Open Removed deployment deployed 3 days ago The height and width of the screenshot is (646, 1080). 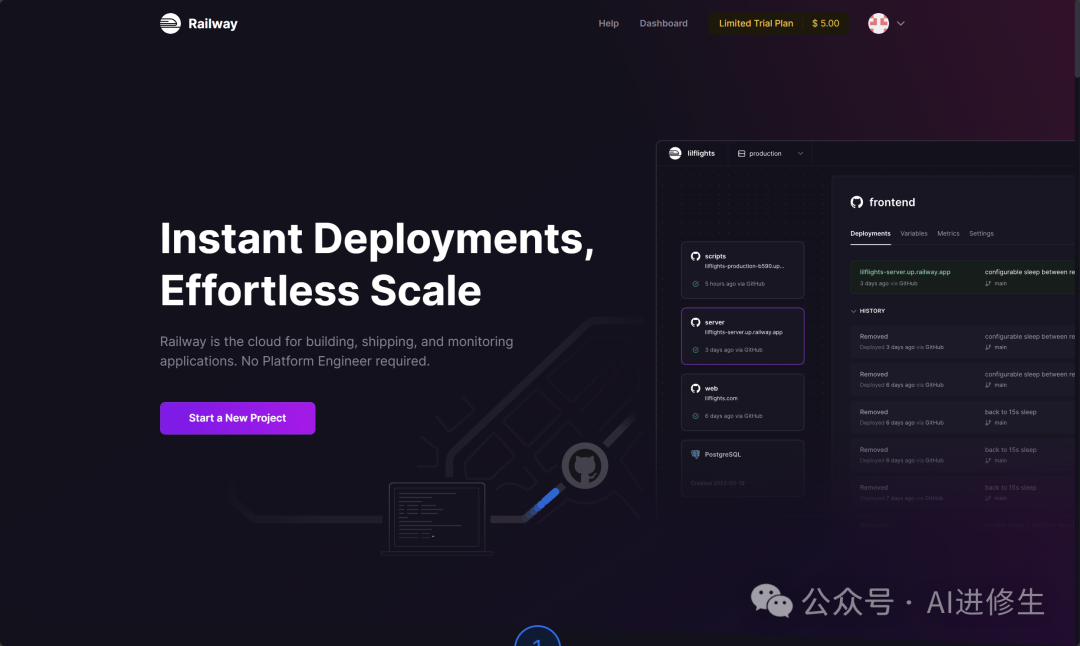tap(962, 342)
